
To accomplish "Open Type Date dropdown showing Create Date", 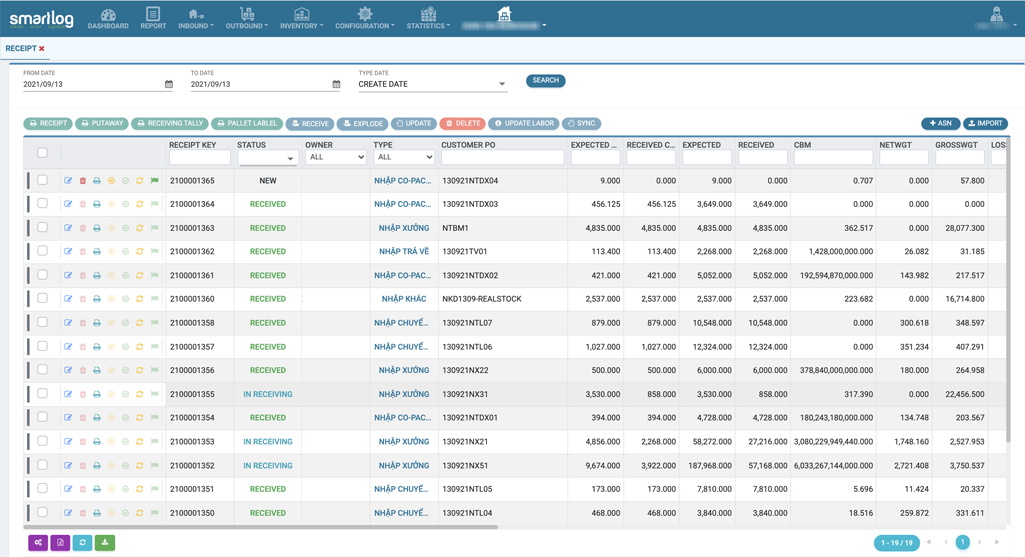I will [x=432, y=85].
